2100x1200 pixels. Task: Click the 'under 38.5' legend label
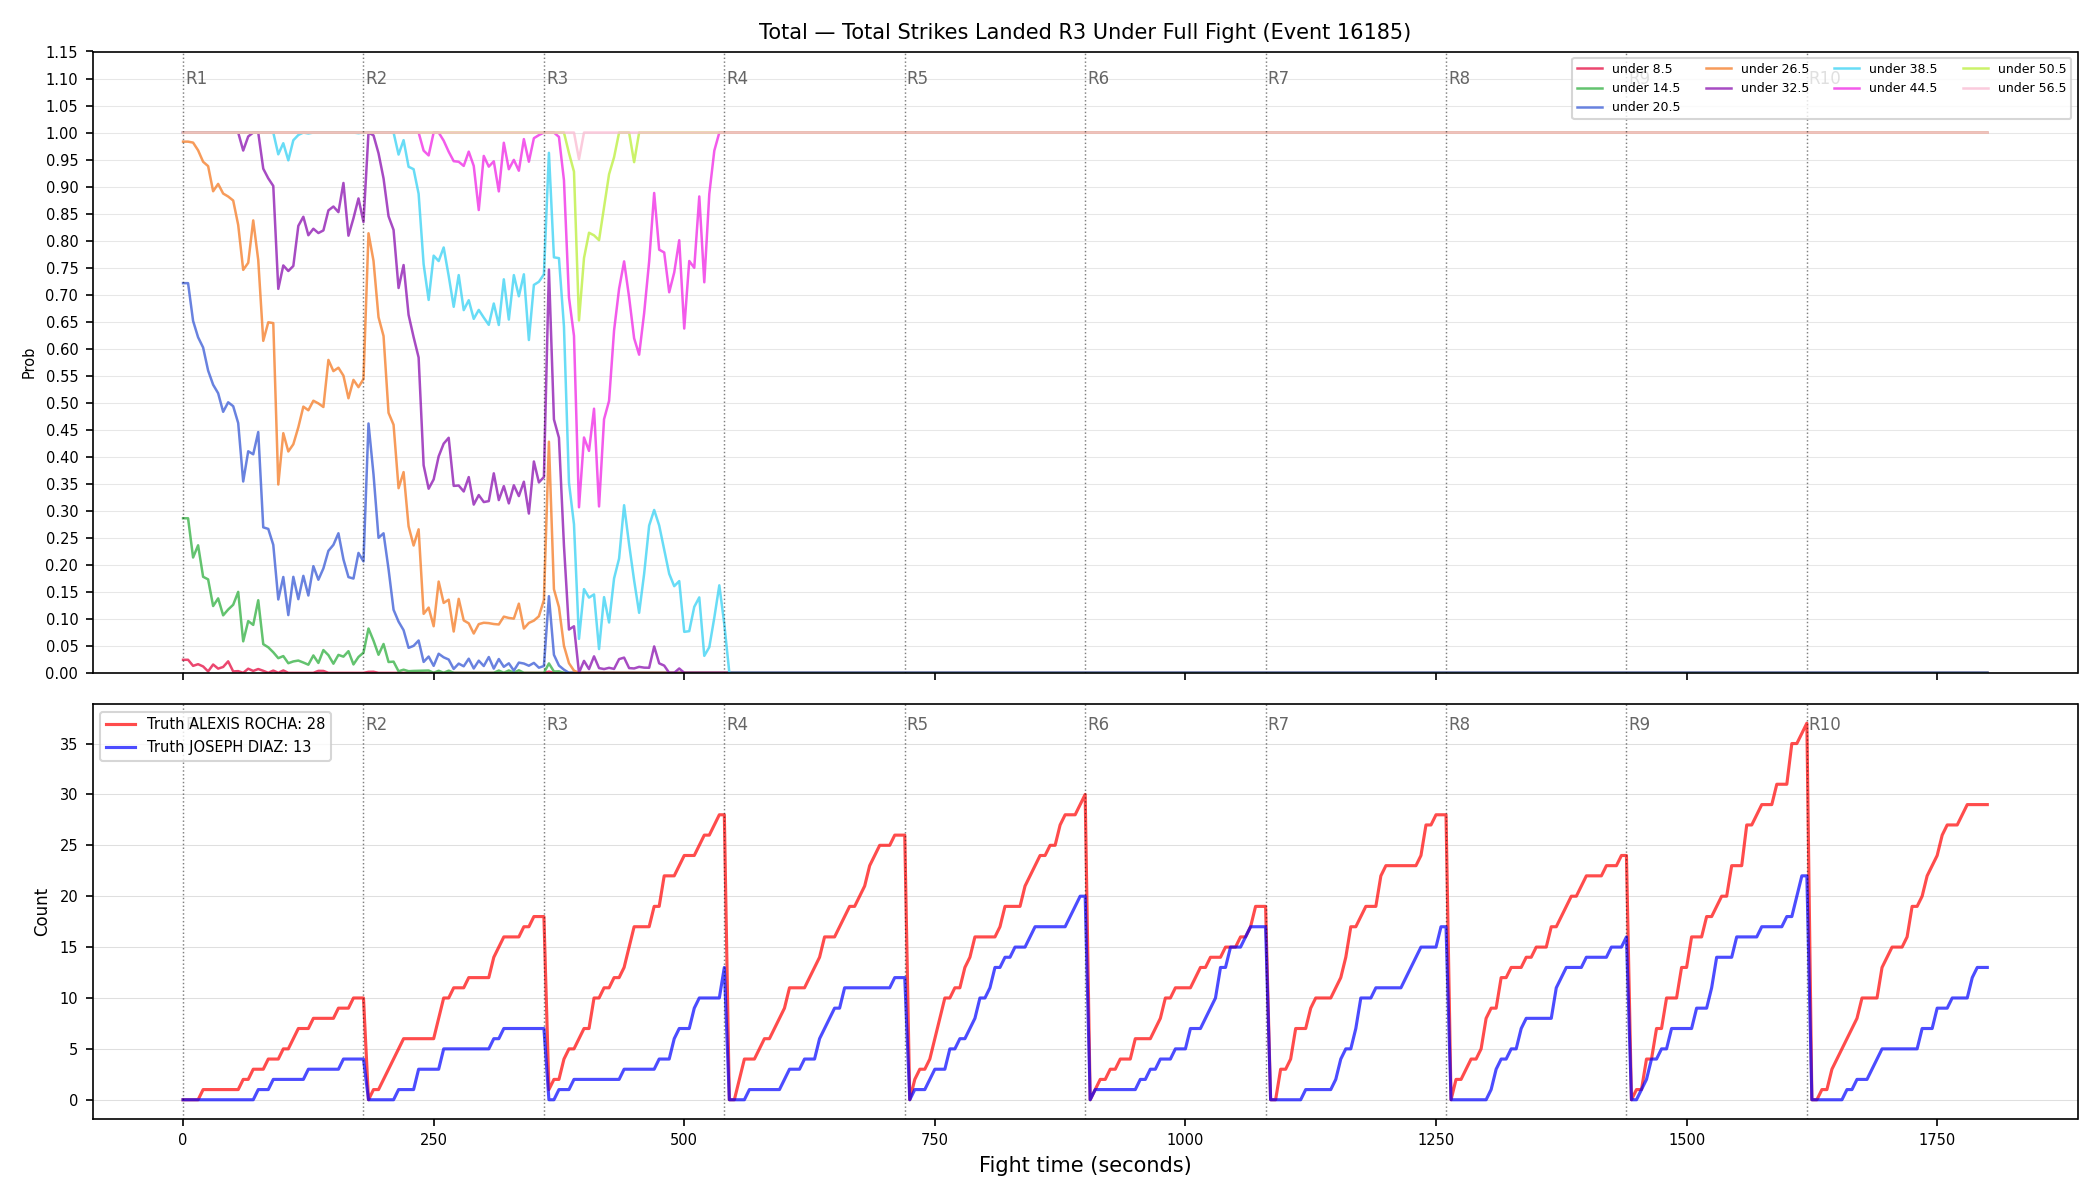[1903, 69]
